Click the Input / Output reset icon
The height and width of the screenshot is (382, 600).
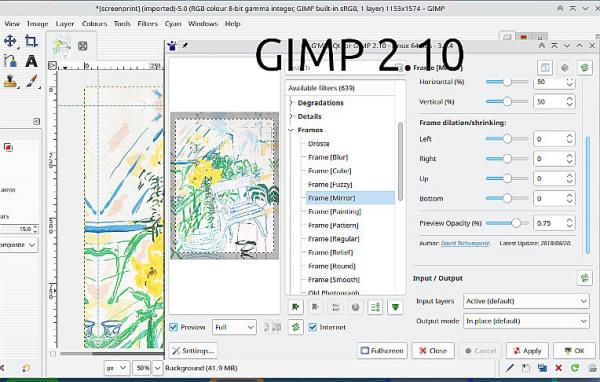tap(584, 278)
